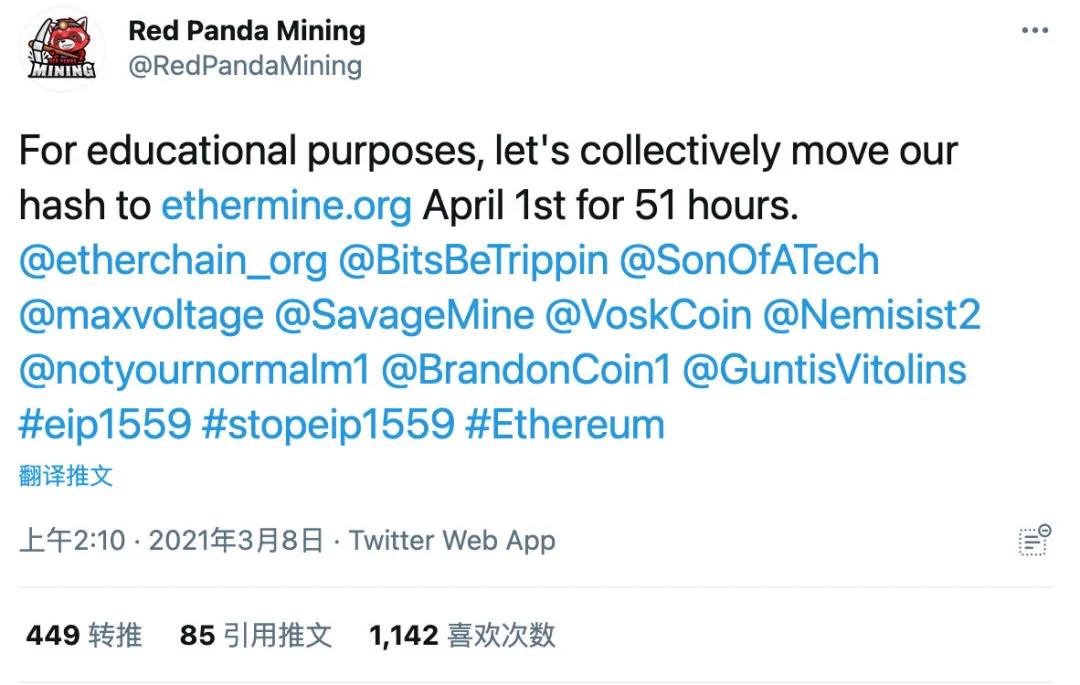Open the Red Panda Mining display name
The image size is (1080, 685).
[247, 31]
